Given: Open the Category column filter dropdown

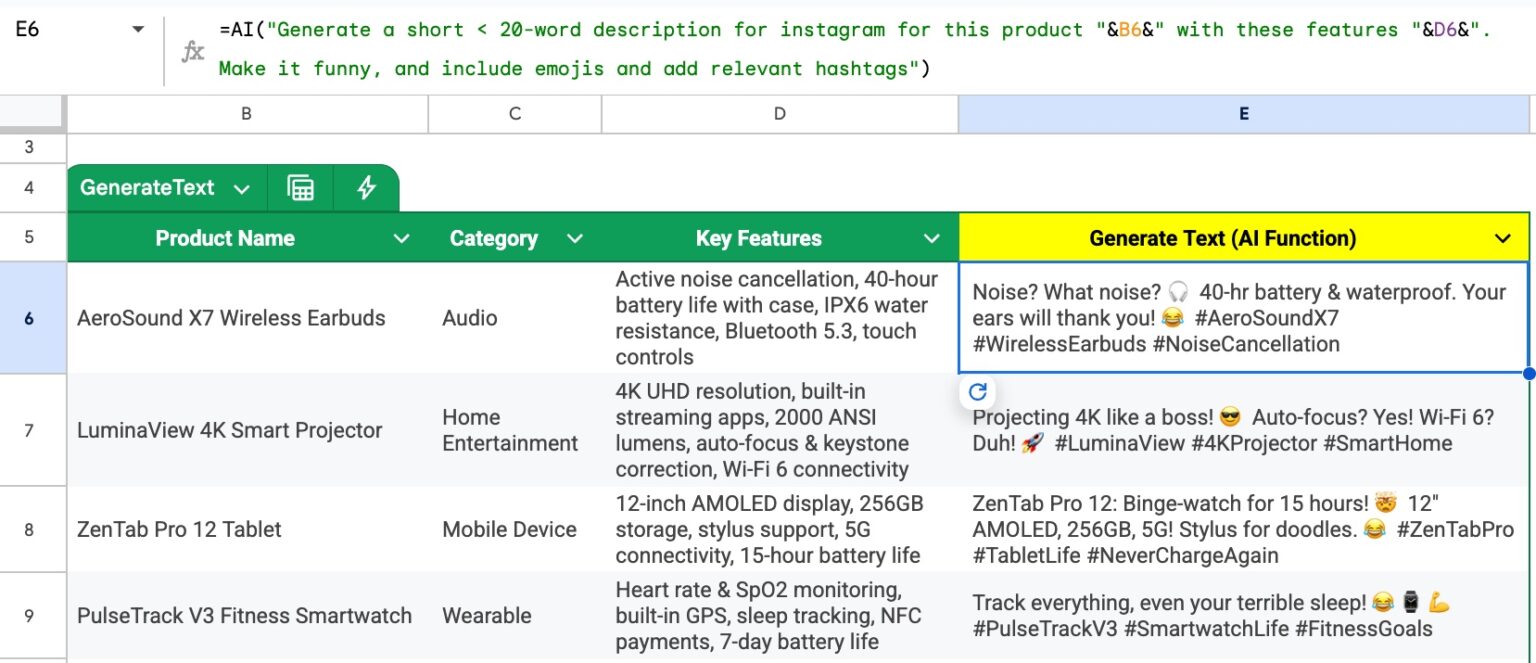Looking at the screenshot, I should pyautogui.click(x=574, y=239).
